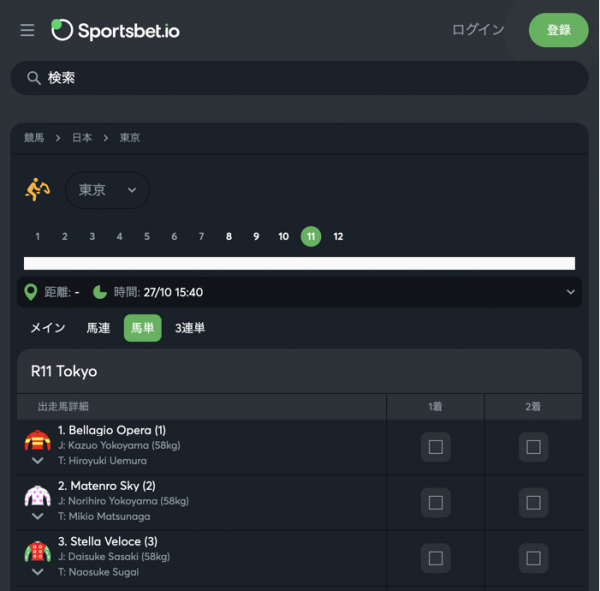Screen dimensions: 600x591
Task: Click the green location pin icon
Action: tap(31, 292)
